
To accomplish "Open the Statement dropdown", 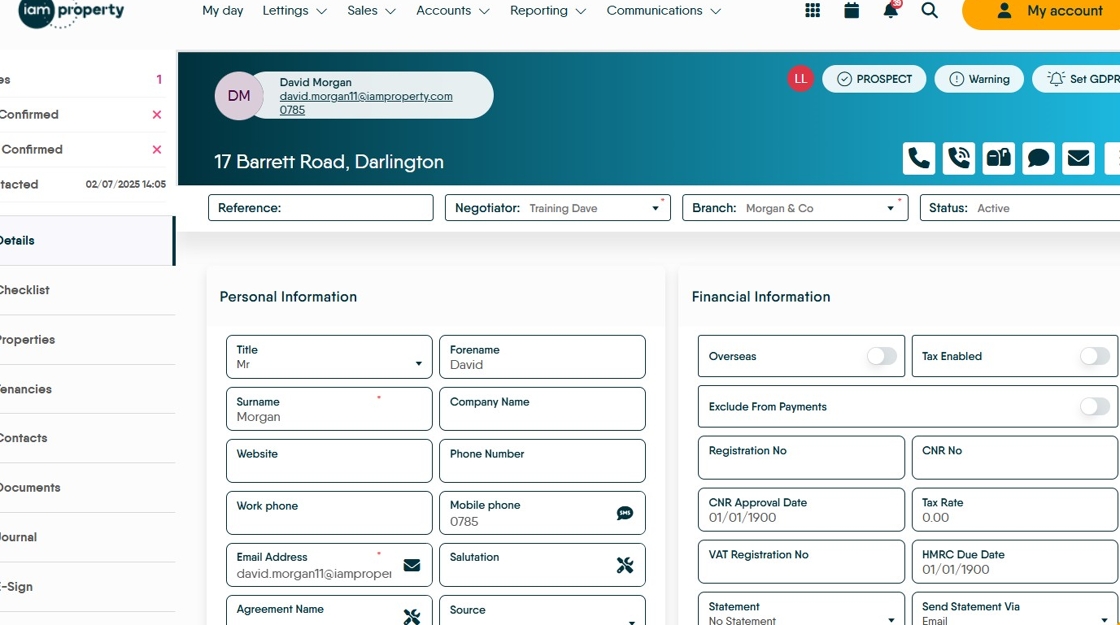I will (x=801, y=609).
